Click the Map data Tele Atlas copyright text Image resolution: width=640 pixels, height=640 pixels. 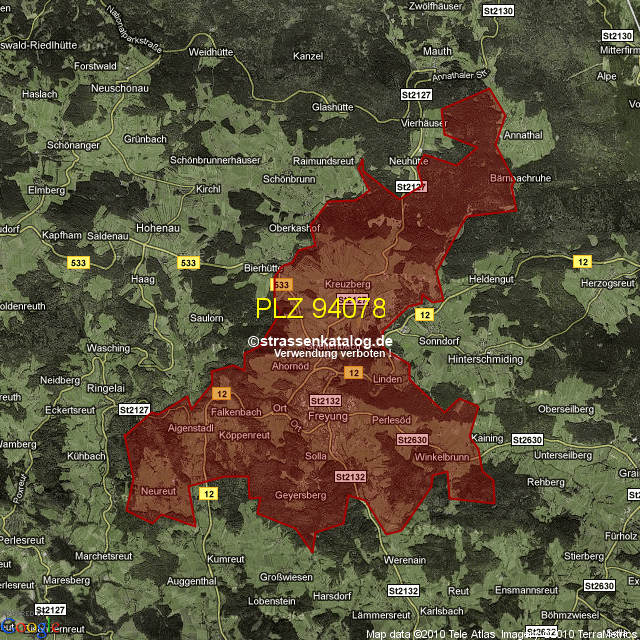tap(432, 634)
